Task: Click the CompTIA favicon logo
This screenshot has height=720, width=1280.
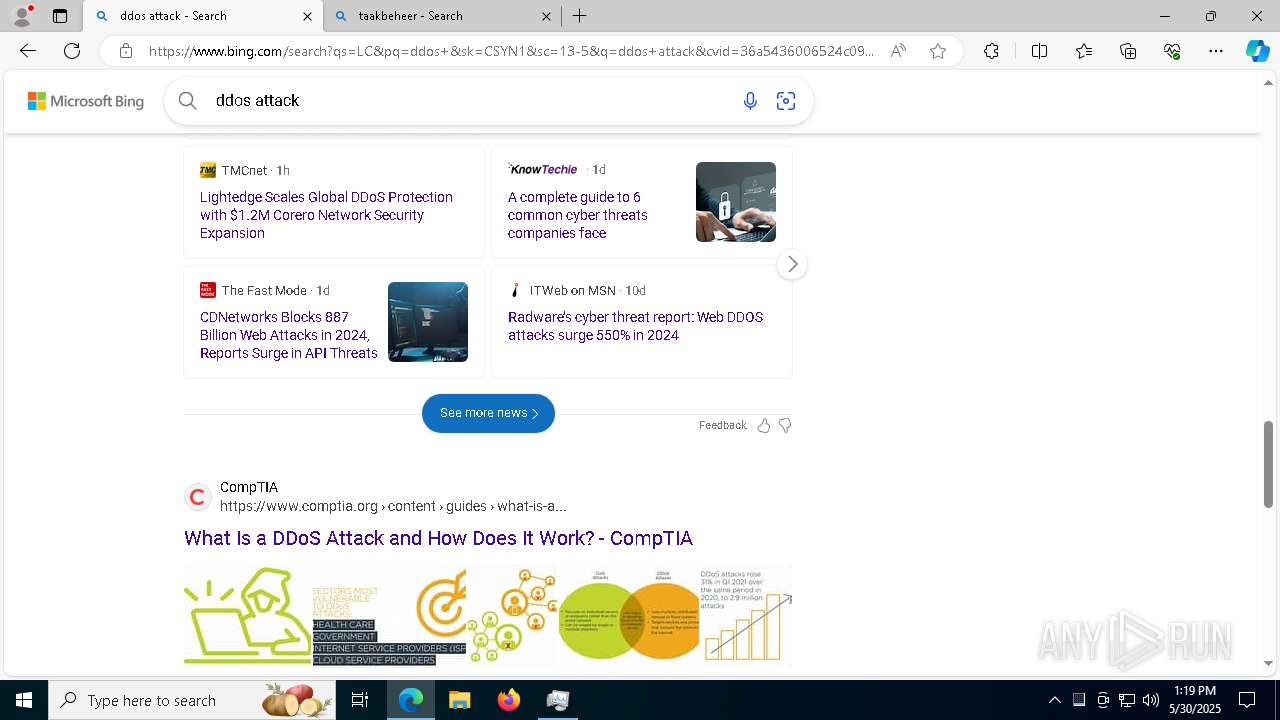Action: [x=198, y=496]
